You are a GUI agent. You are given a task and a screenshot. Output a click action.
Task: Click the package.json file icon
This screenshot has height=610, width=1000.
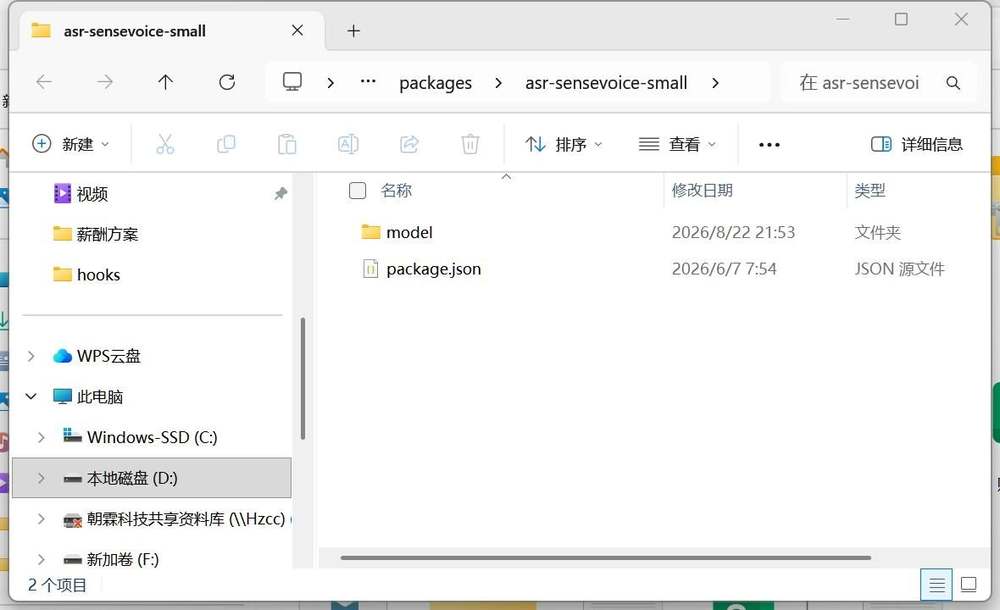tap(371, 269)
